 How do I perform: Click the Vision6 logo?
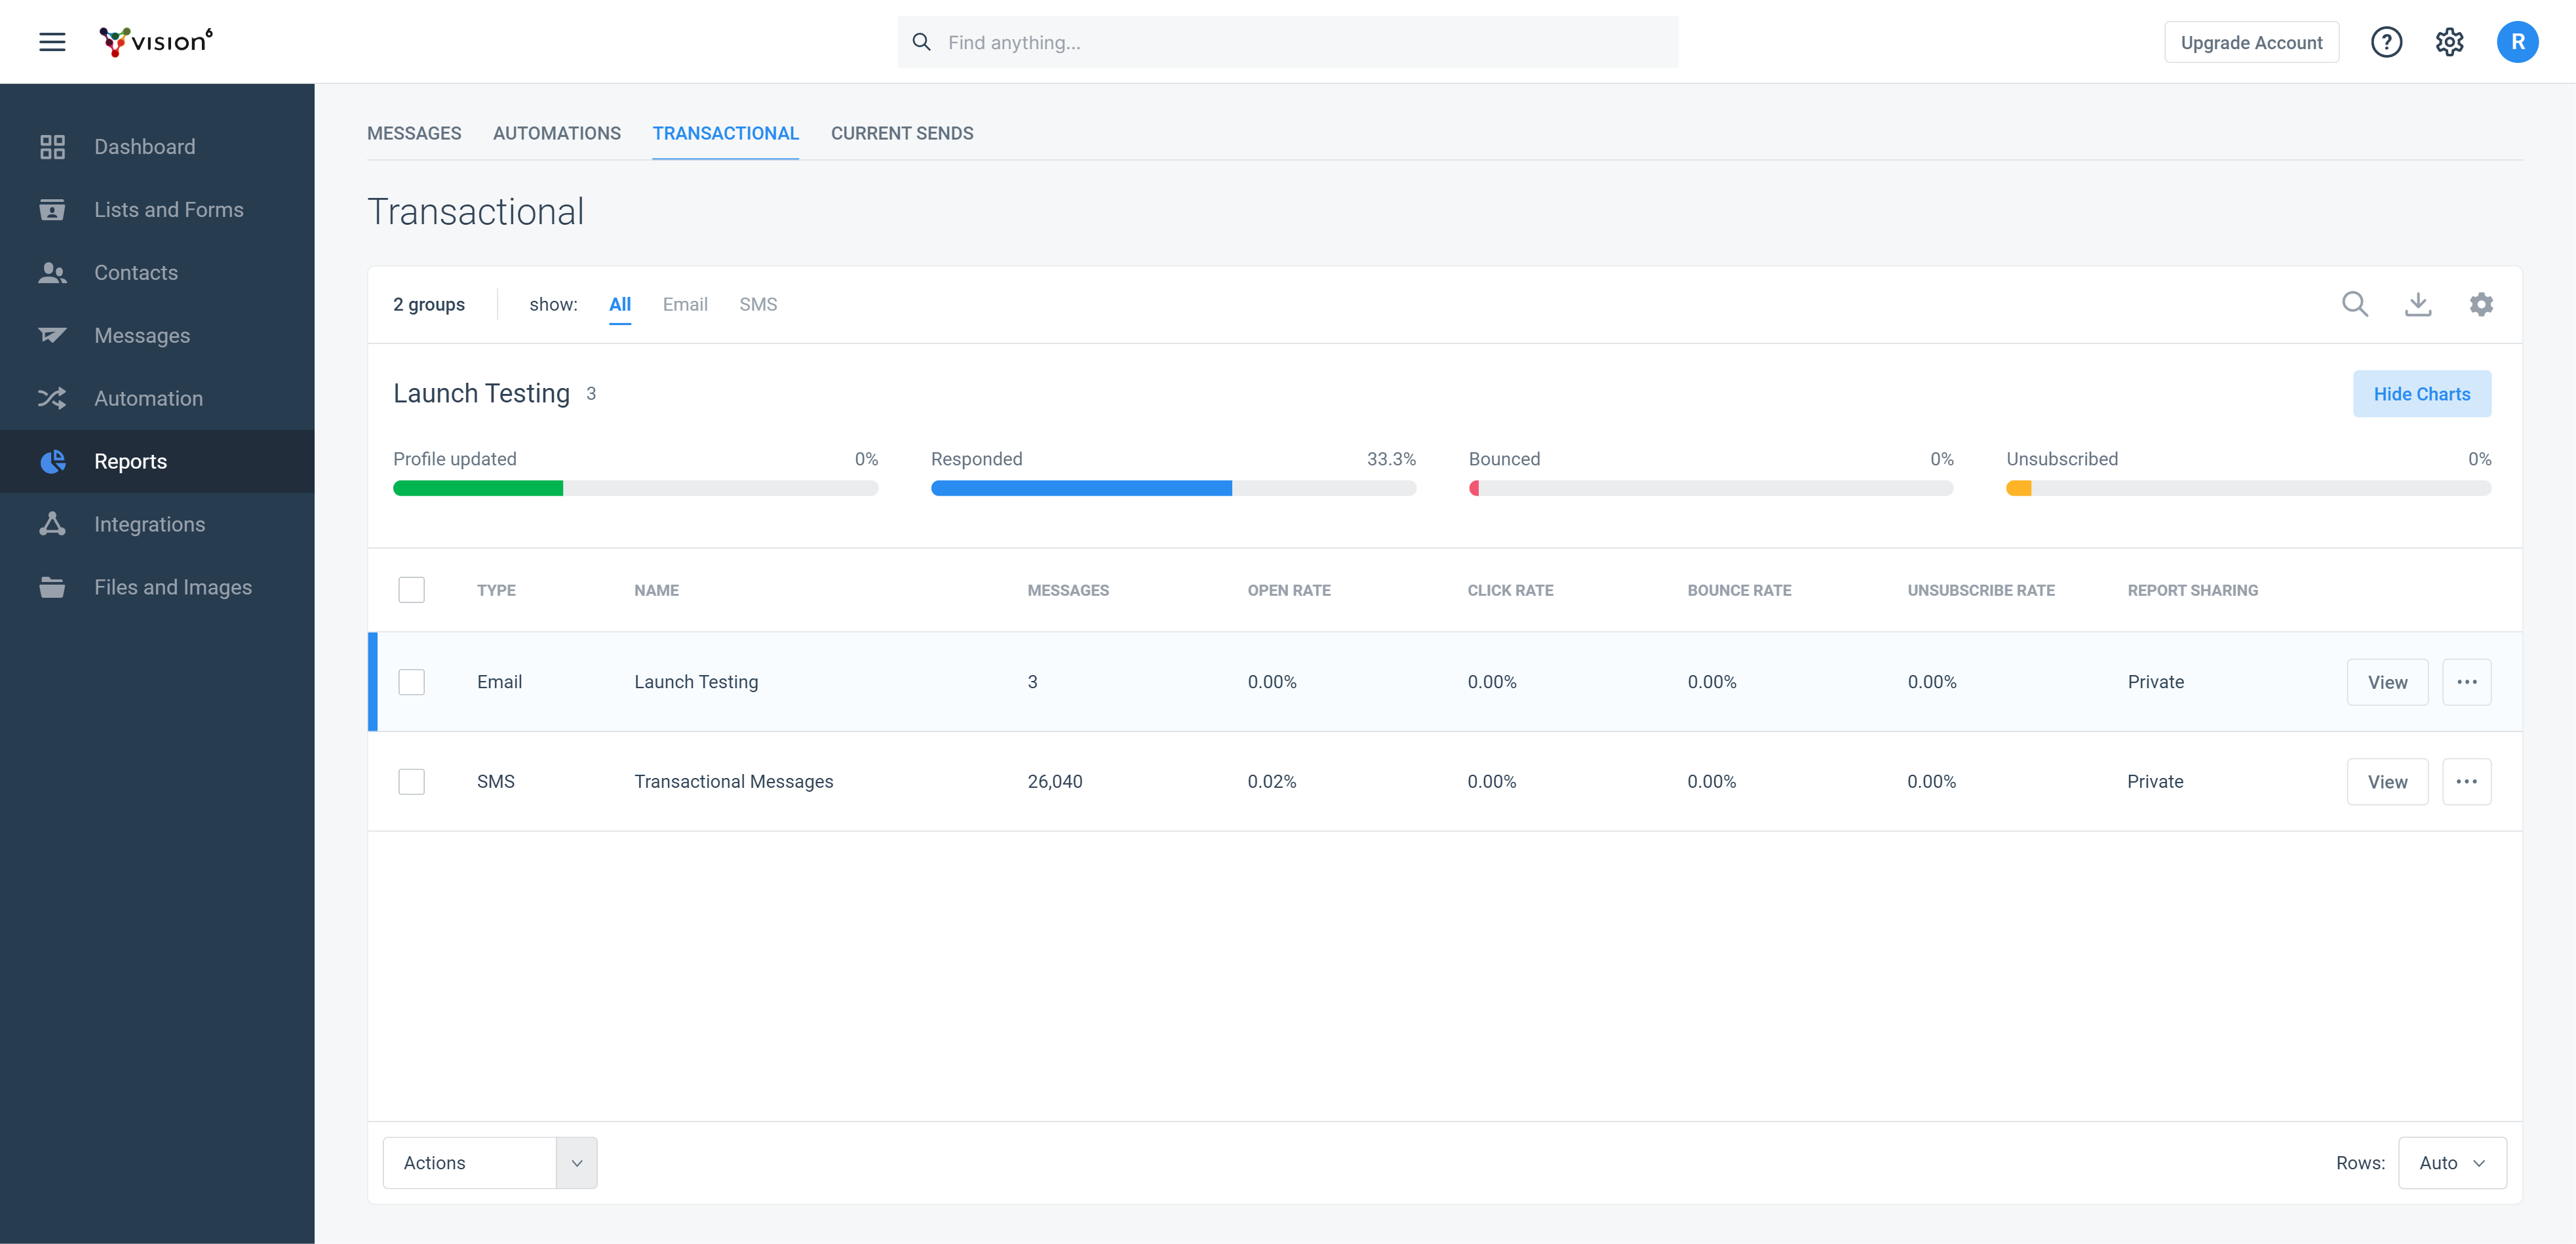pos(156,42)
